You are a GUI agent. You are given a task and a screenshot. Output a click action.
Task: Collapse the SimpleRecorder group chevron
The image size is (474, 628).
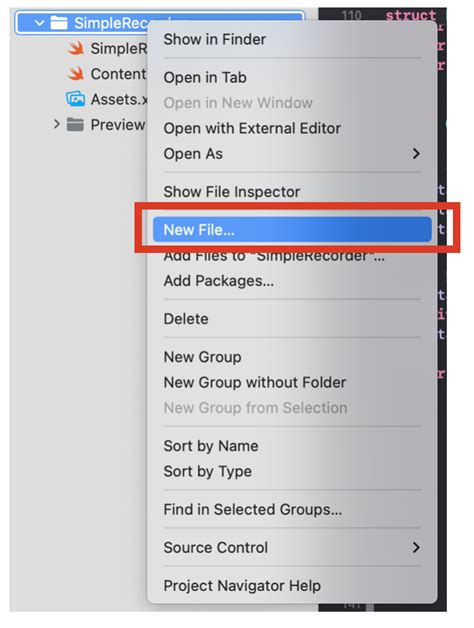pos(39,23)
